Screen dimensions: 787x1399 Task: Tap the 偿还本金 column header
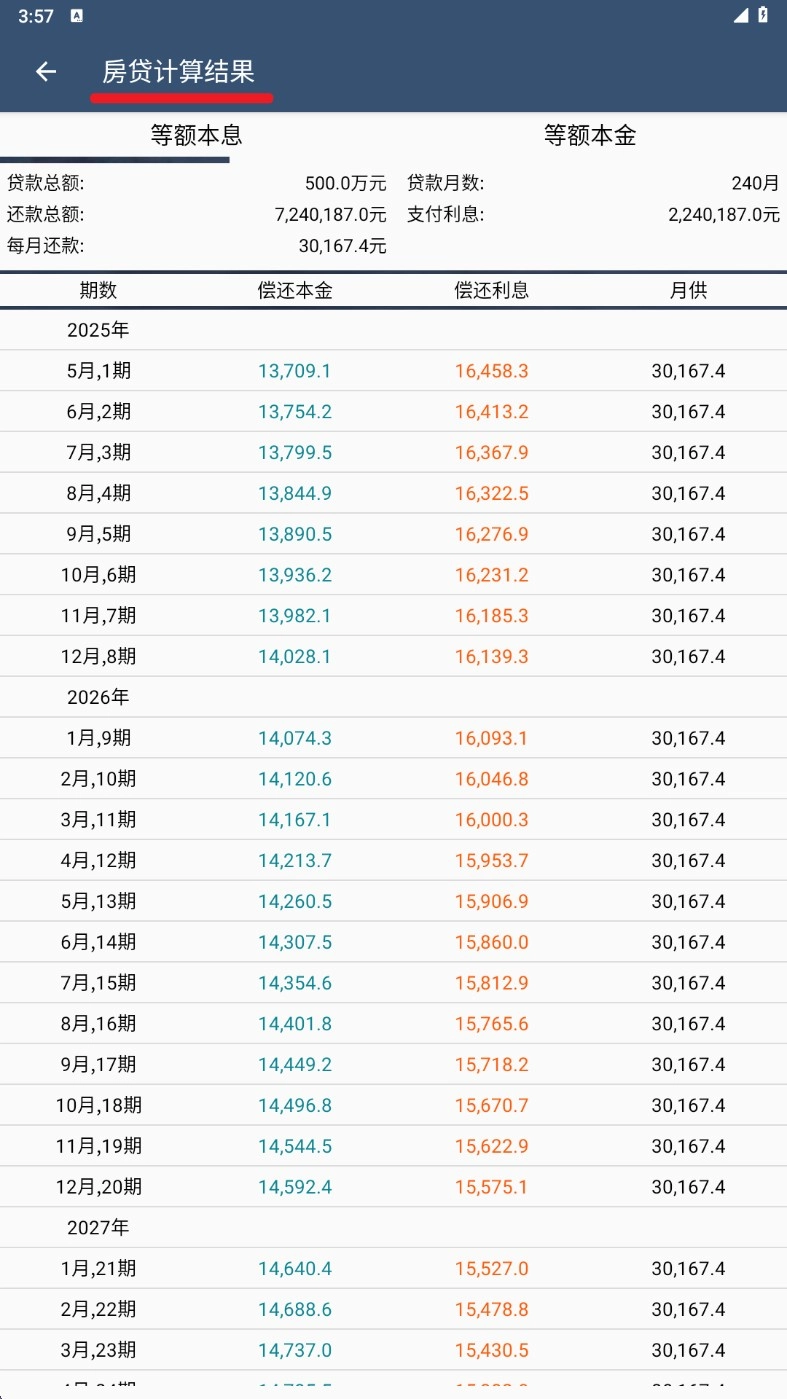point(294,290)
